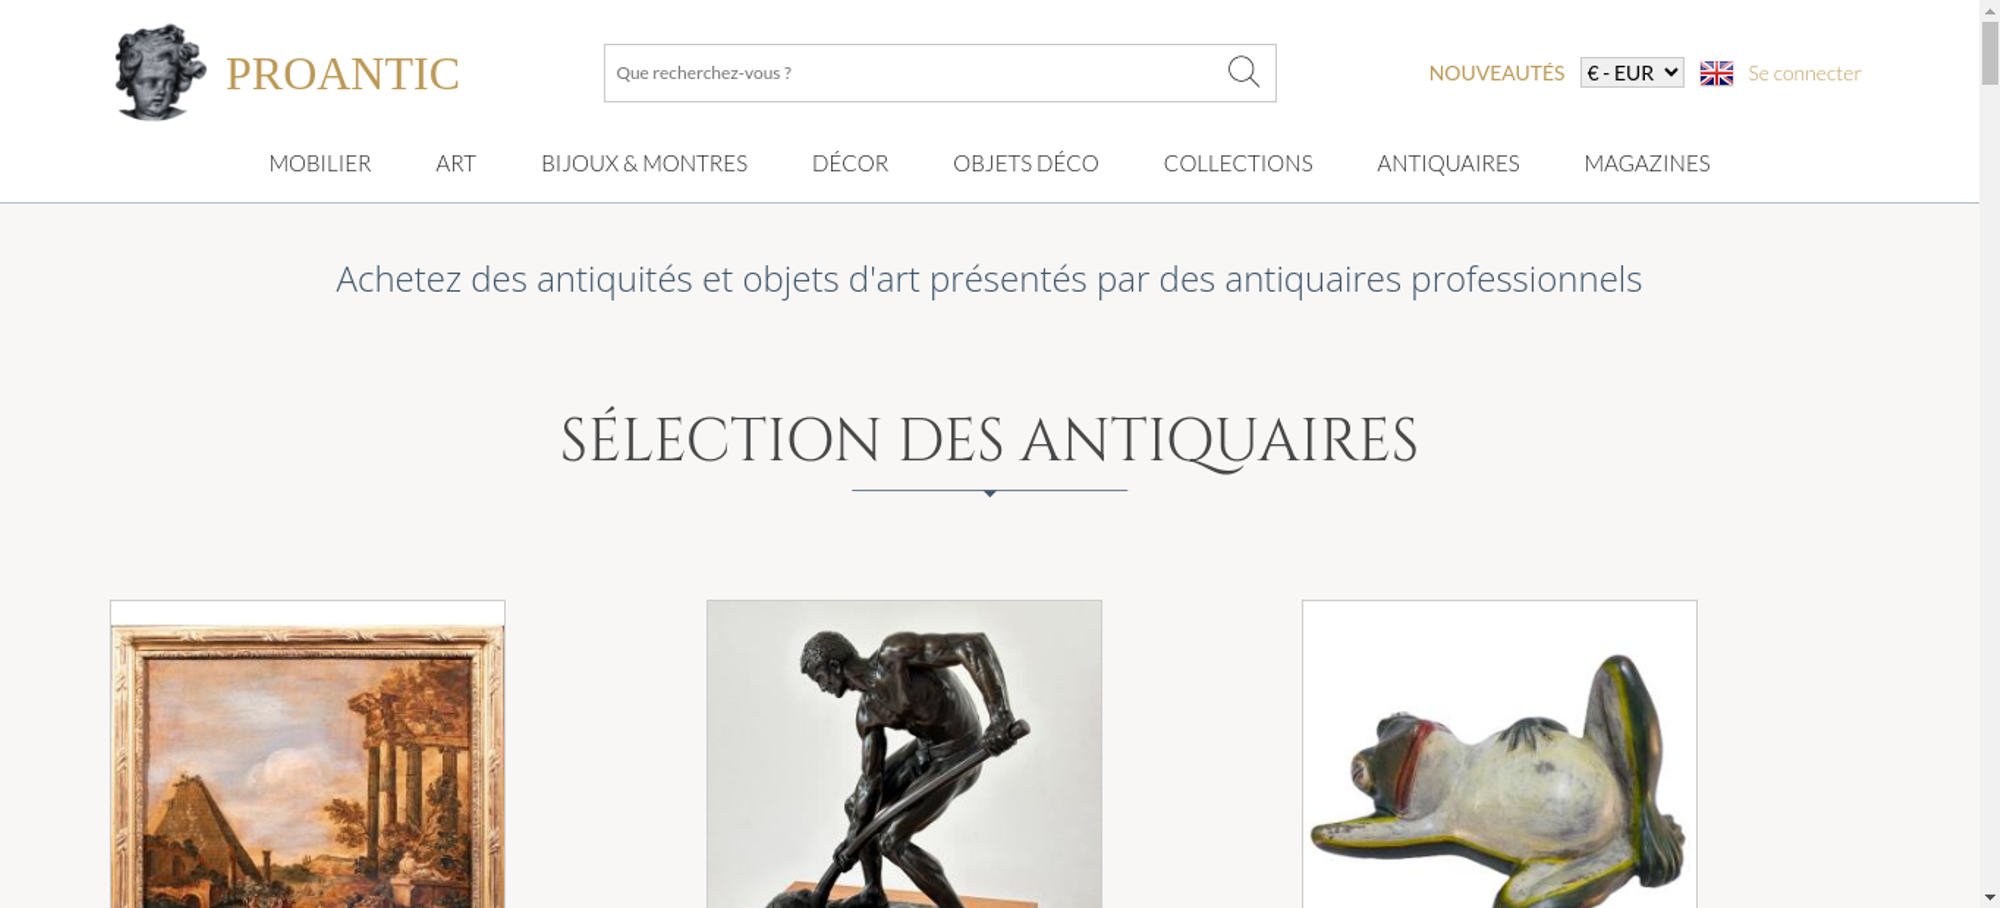Screen dimensions: 2000x908
Task: Open the currency selector showing € - EUR
Action: point(1632,73)
